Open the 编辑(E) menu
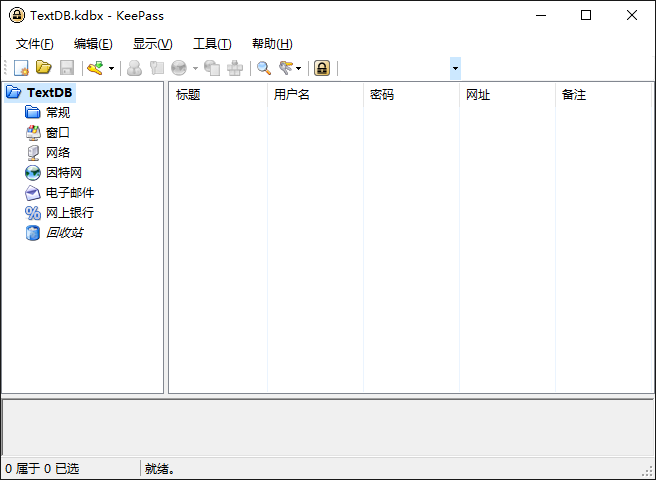Screen dimensions: 656x480 click(x=93, y=44)
